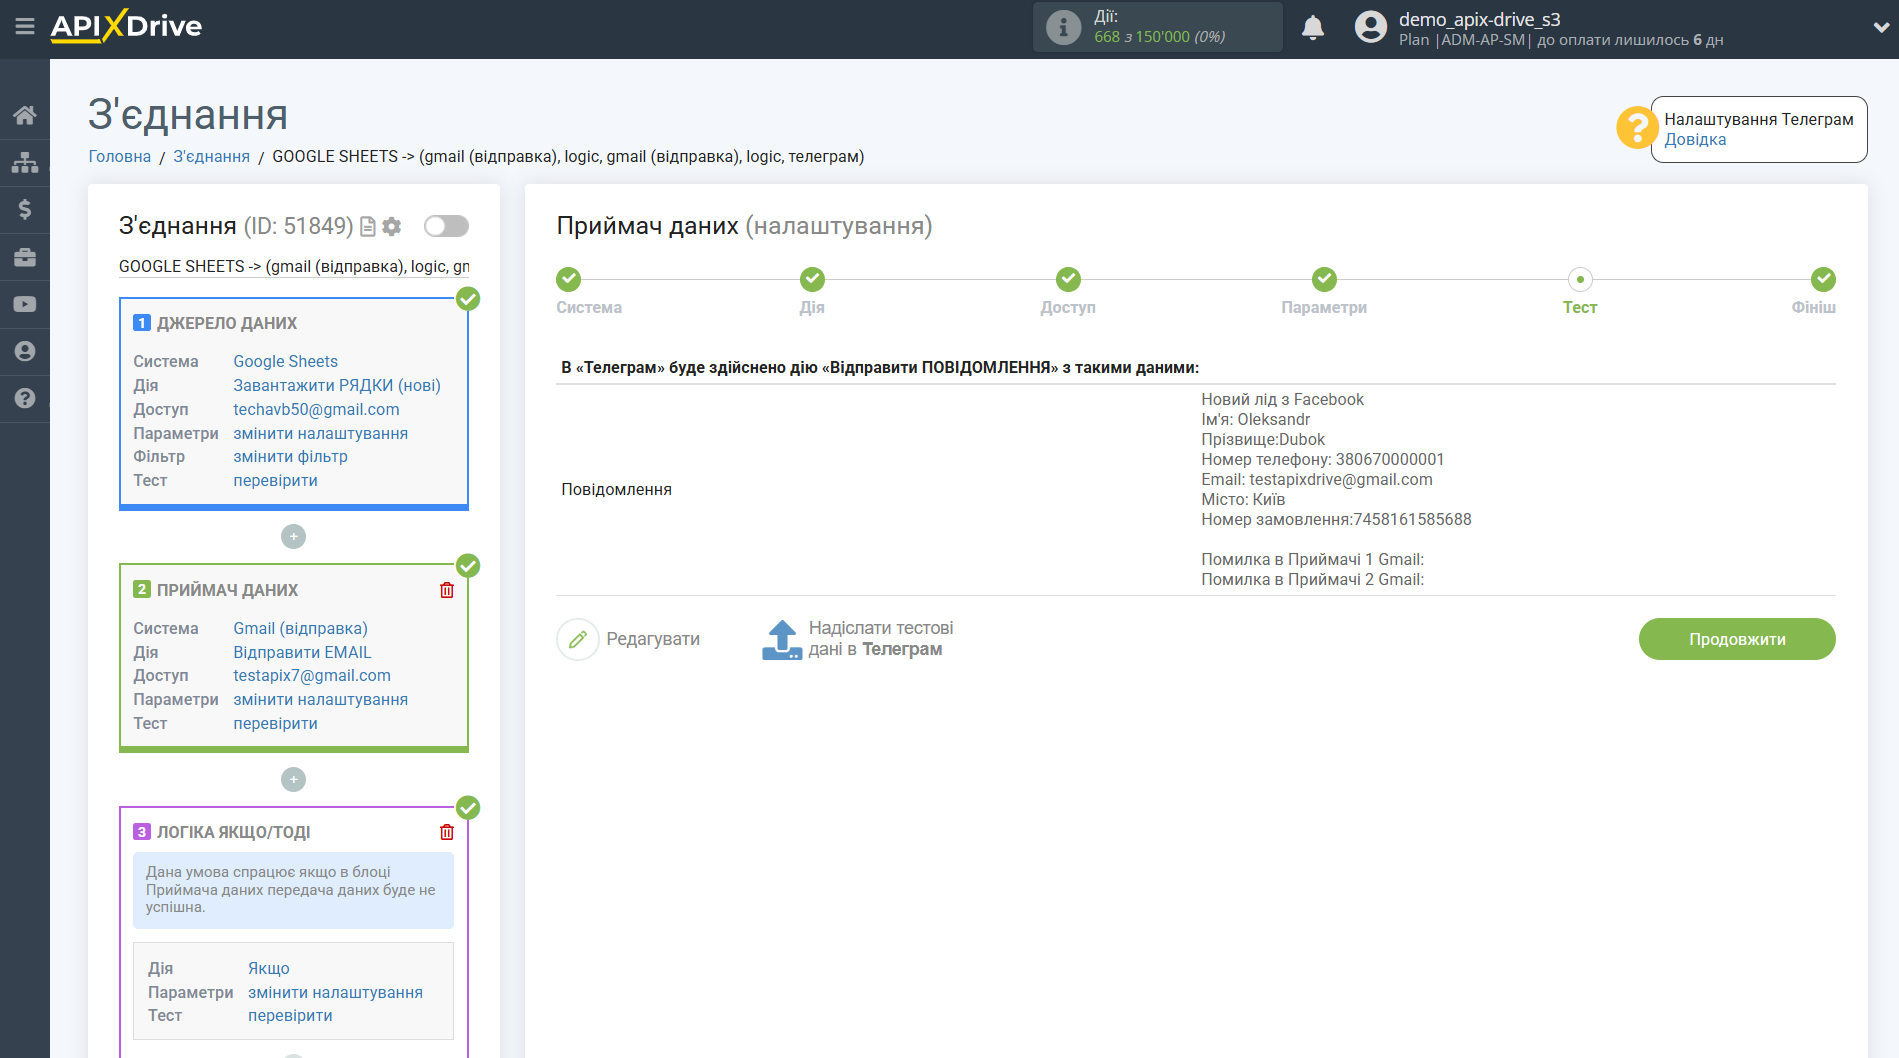Open the billing dollar sidebar icon

[25, 209]
